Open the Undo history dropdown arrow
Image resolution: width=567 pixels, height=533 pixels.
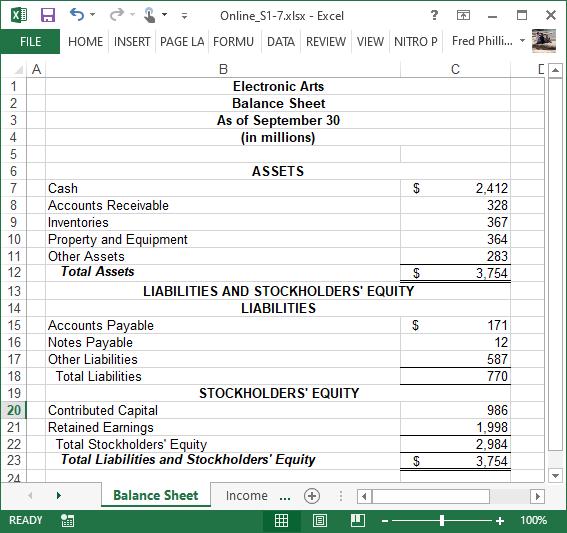(x=93, y=15)
